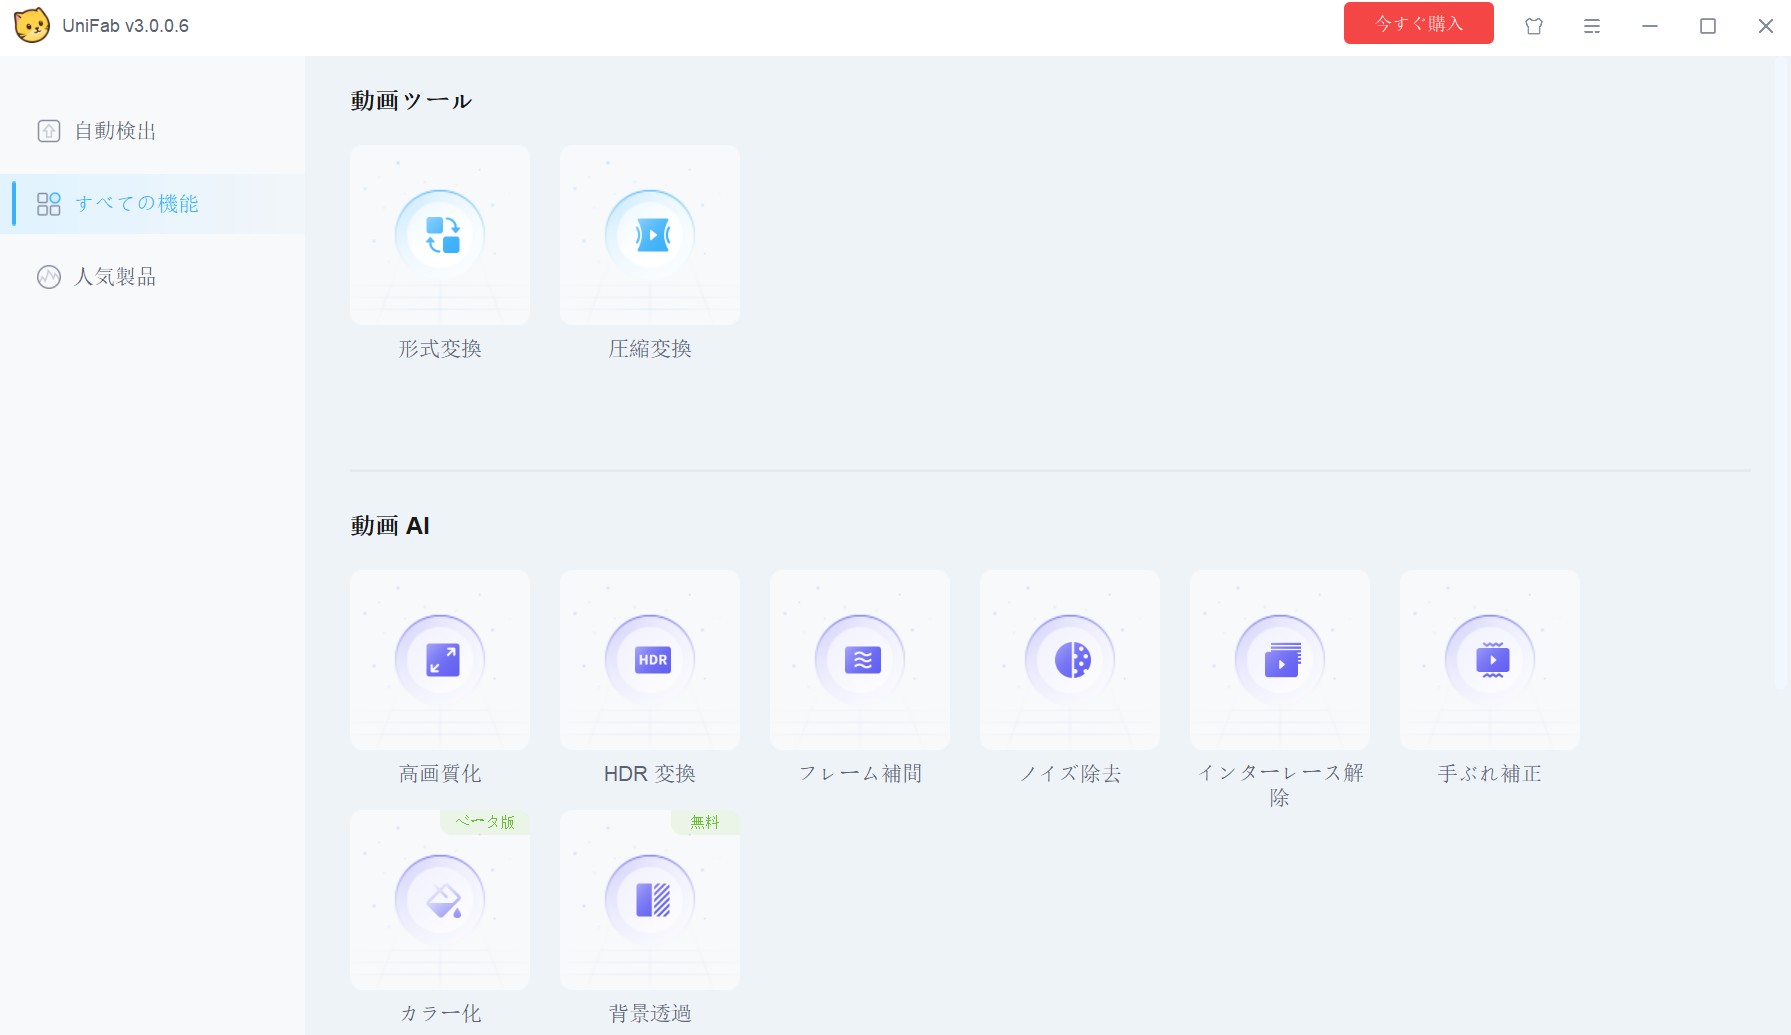Click the 自動検出 sidebar icon
The height and width of the screenshot is (1035, 1791).
click(x=49, y=131)
